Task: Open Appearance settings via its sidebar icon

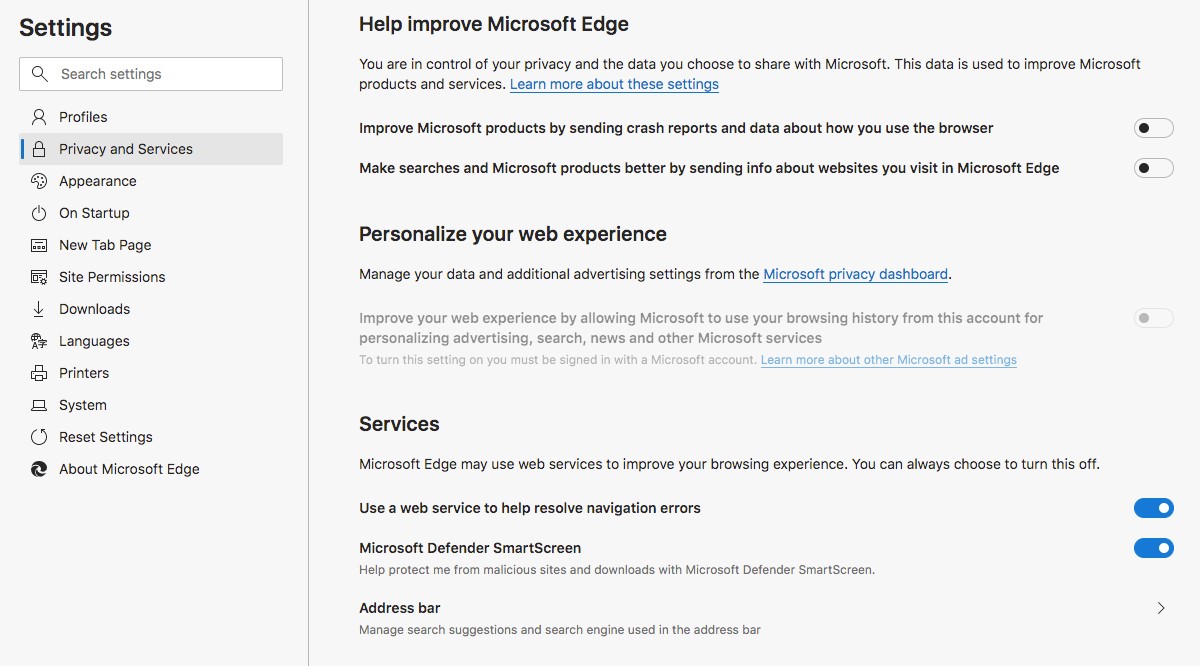Action: coord(38,181)
